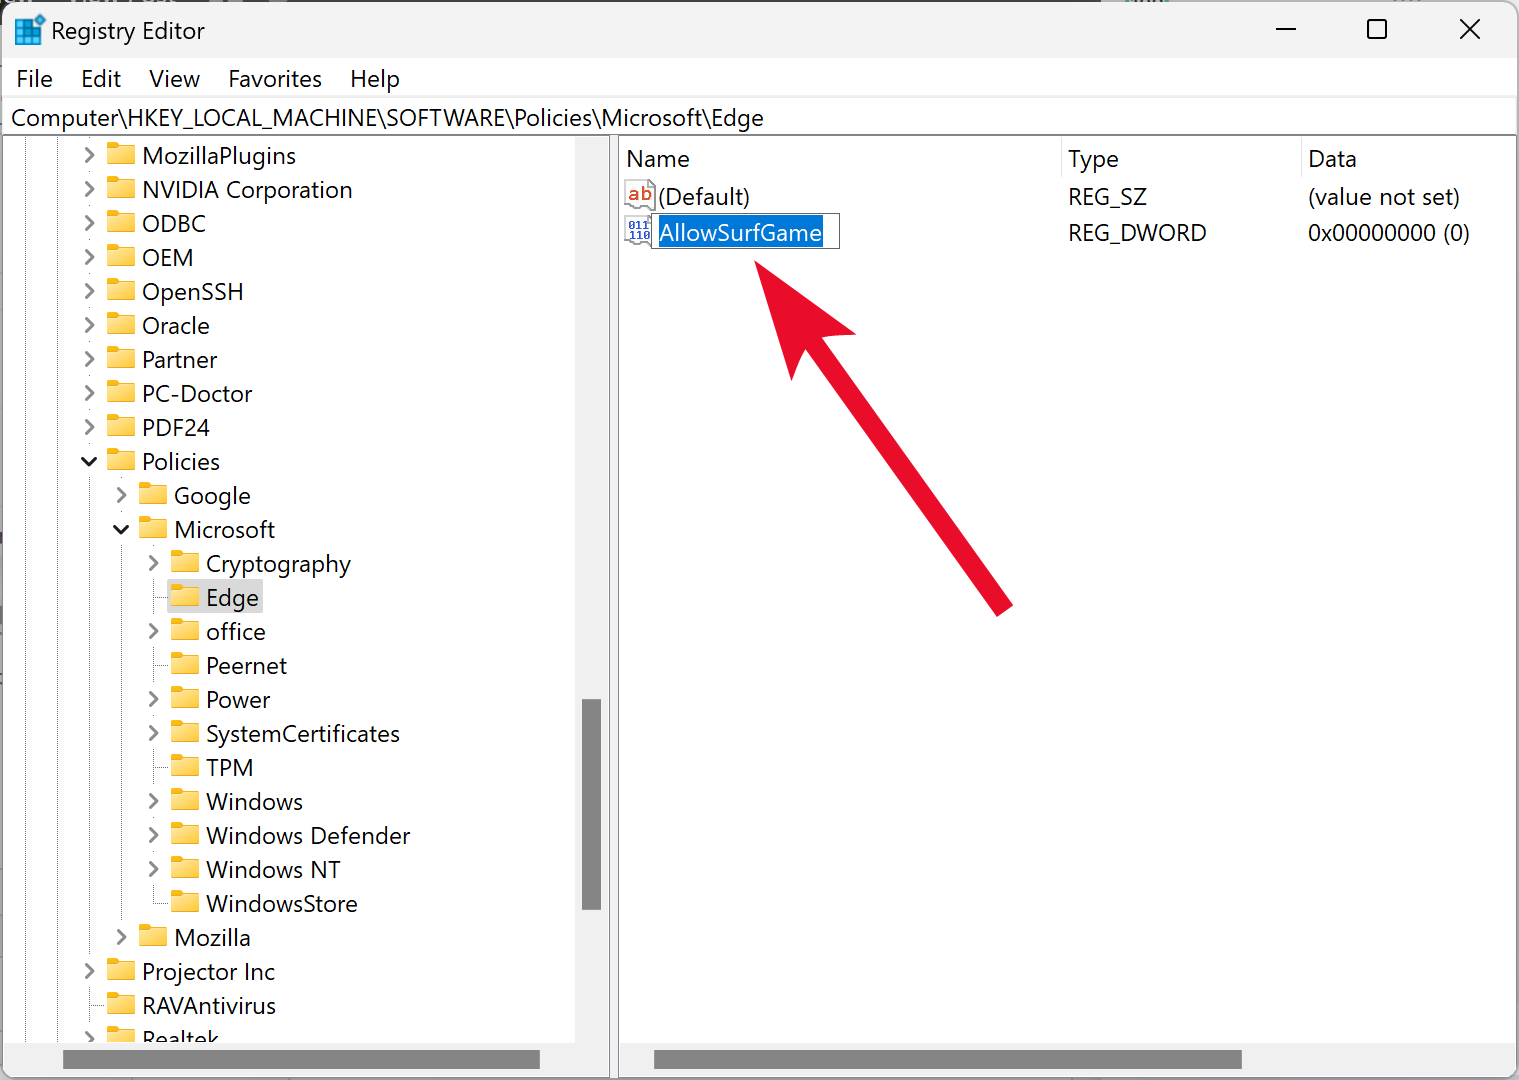The image size is (1519, 1080).
Task: Minimize the Registry Editor window
Action: (1286, 29)
